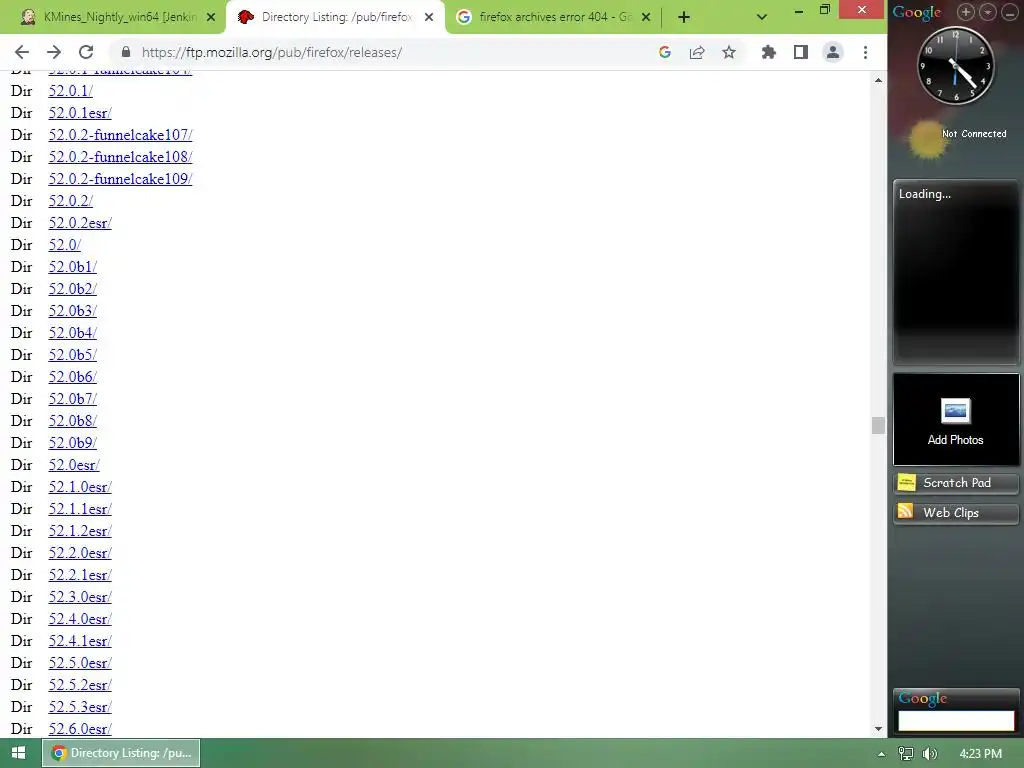Open the 52.0b5/ beta directory

tap(72, 355)
